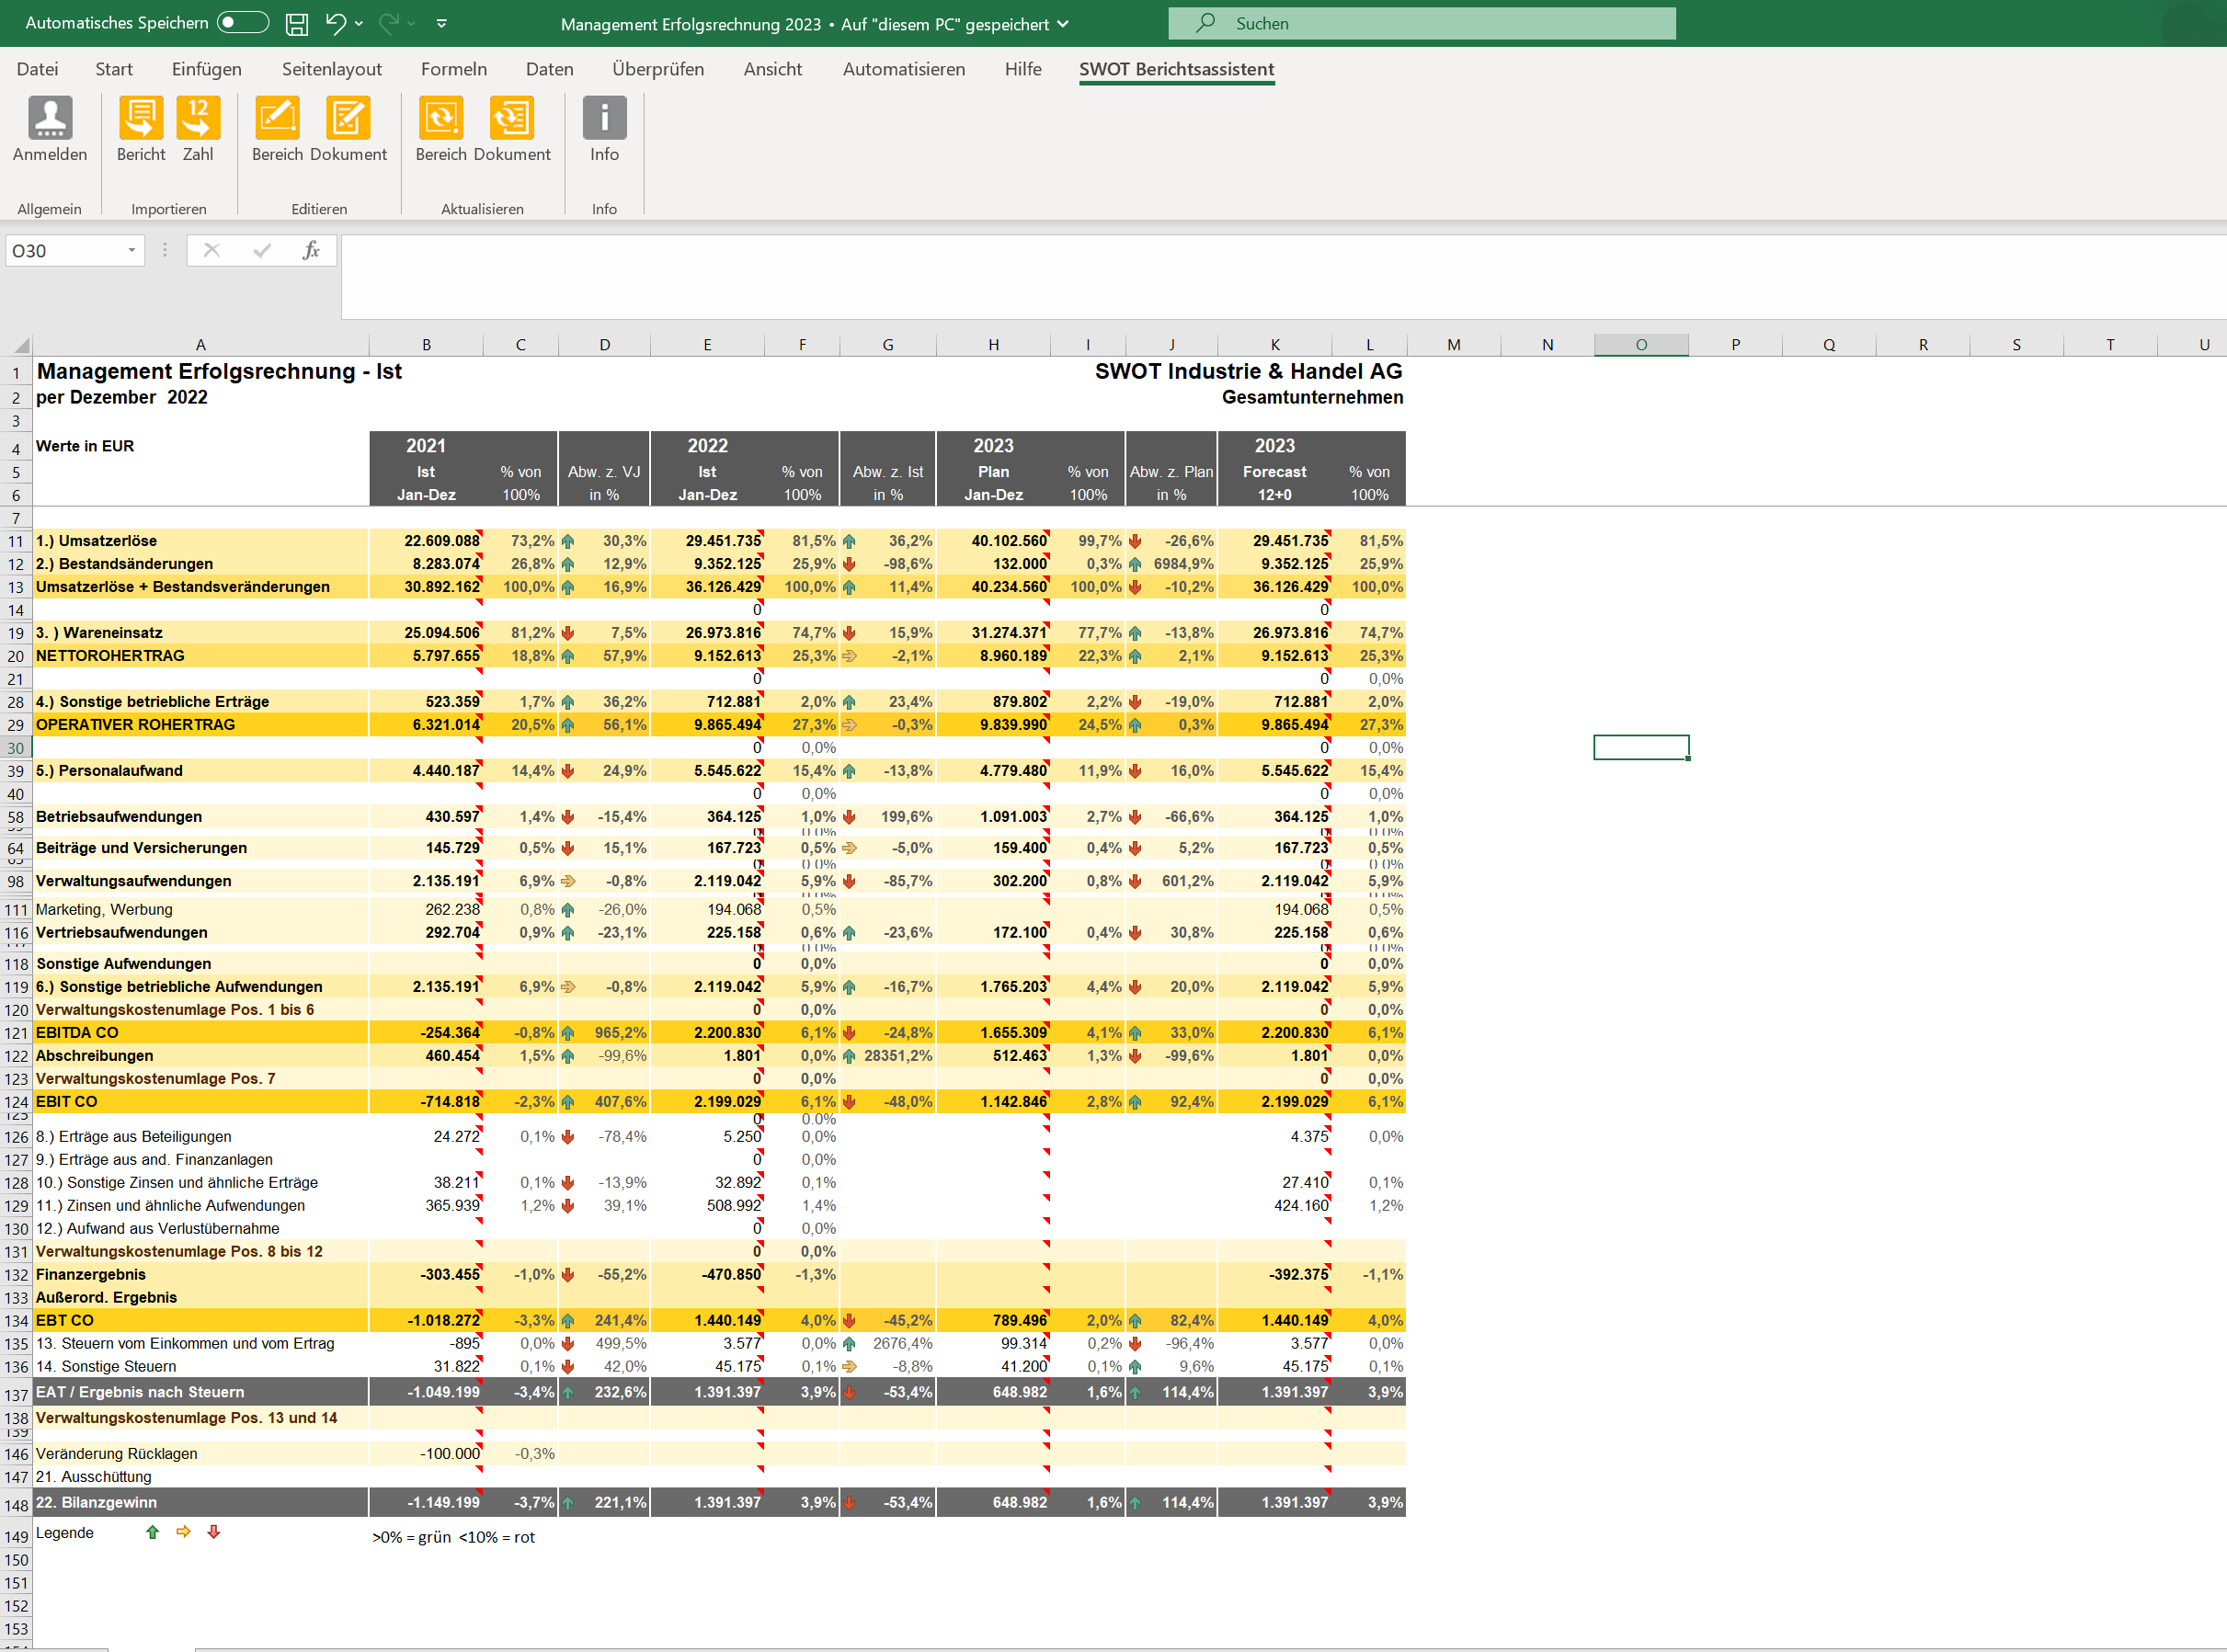Click Dokument icon in Editieren group

pyautogui.click(x=348, y=118)
